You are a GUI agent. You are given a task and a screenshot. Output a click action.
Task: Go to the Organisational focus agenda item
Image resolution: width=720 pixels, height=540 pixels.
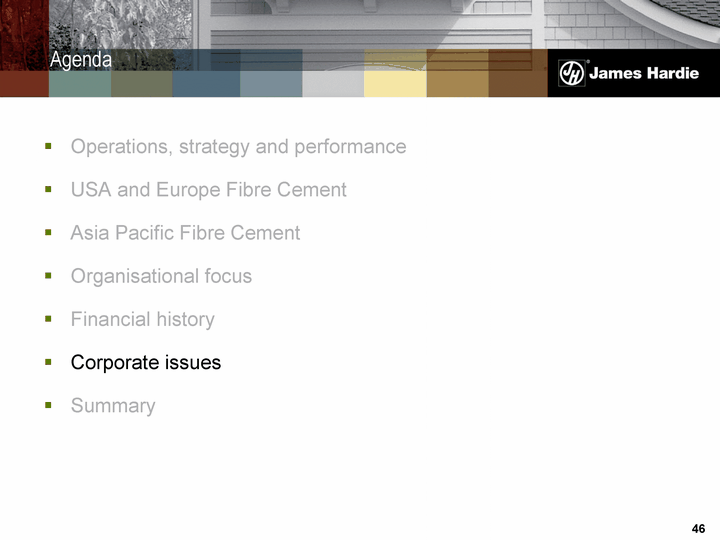(161, 276)
